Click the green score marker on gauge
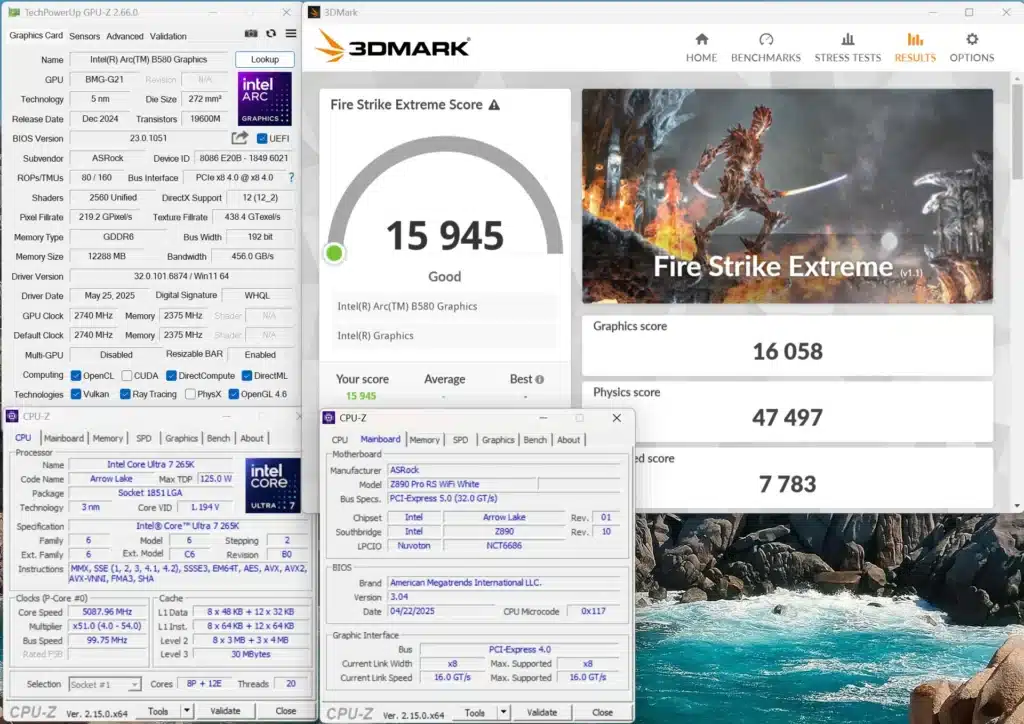This screenshot has width=1024, height=724. click(x=334, y=253)
